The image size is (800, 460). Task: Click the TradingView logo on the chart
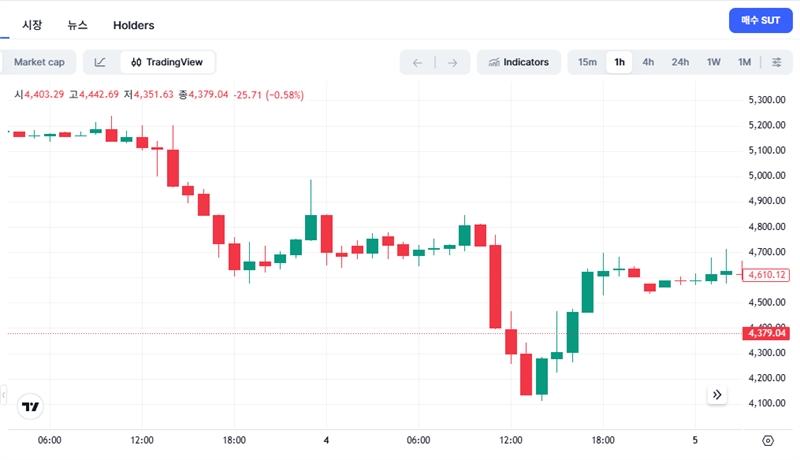tap(31, 406)
